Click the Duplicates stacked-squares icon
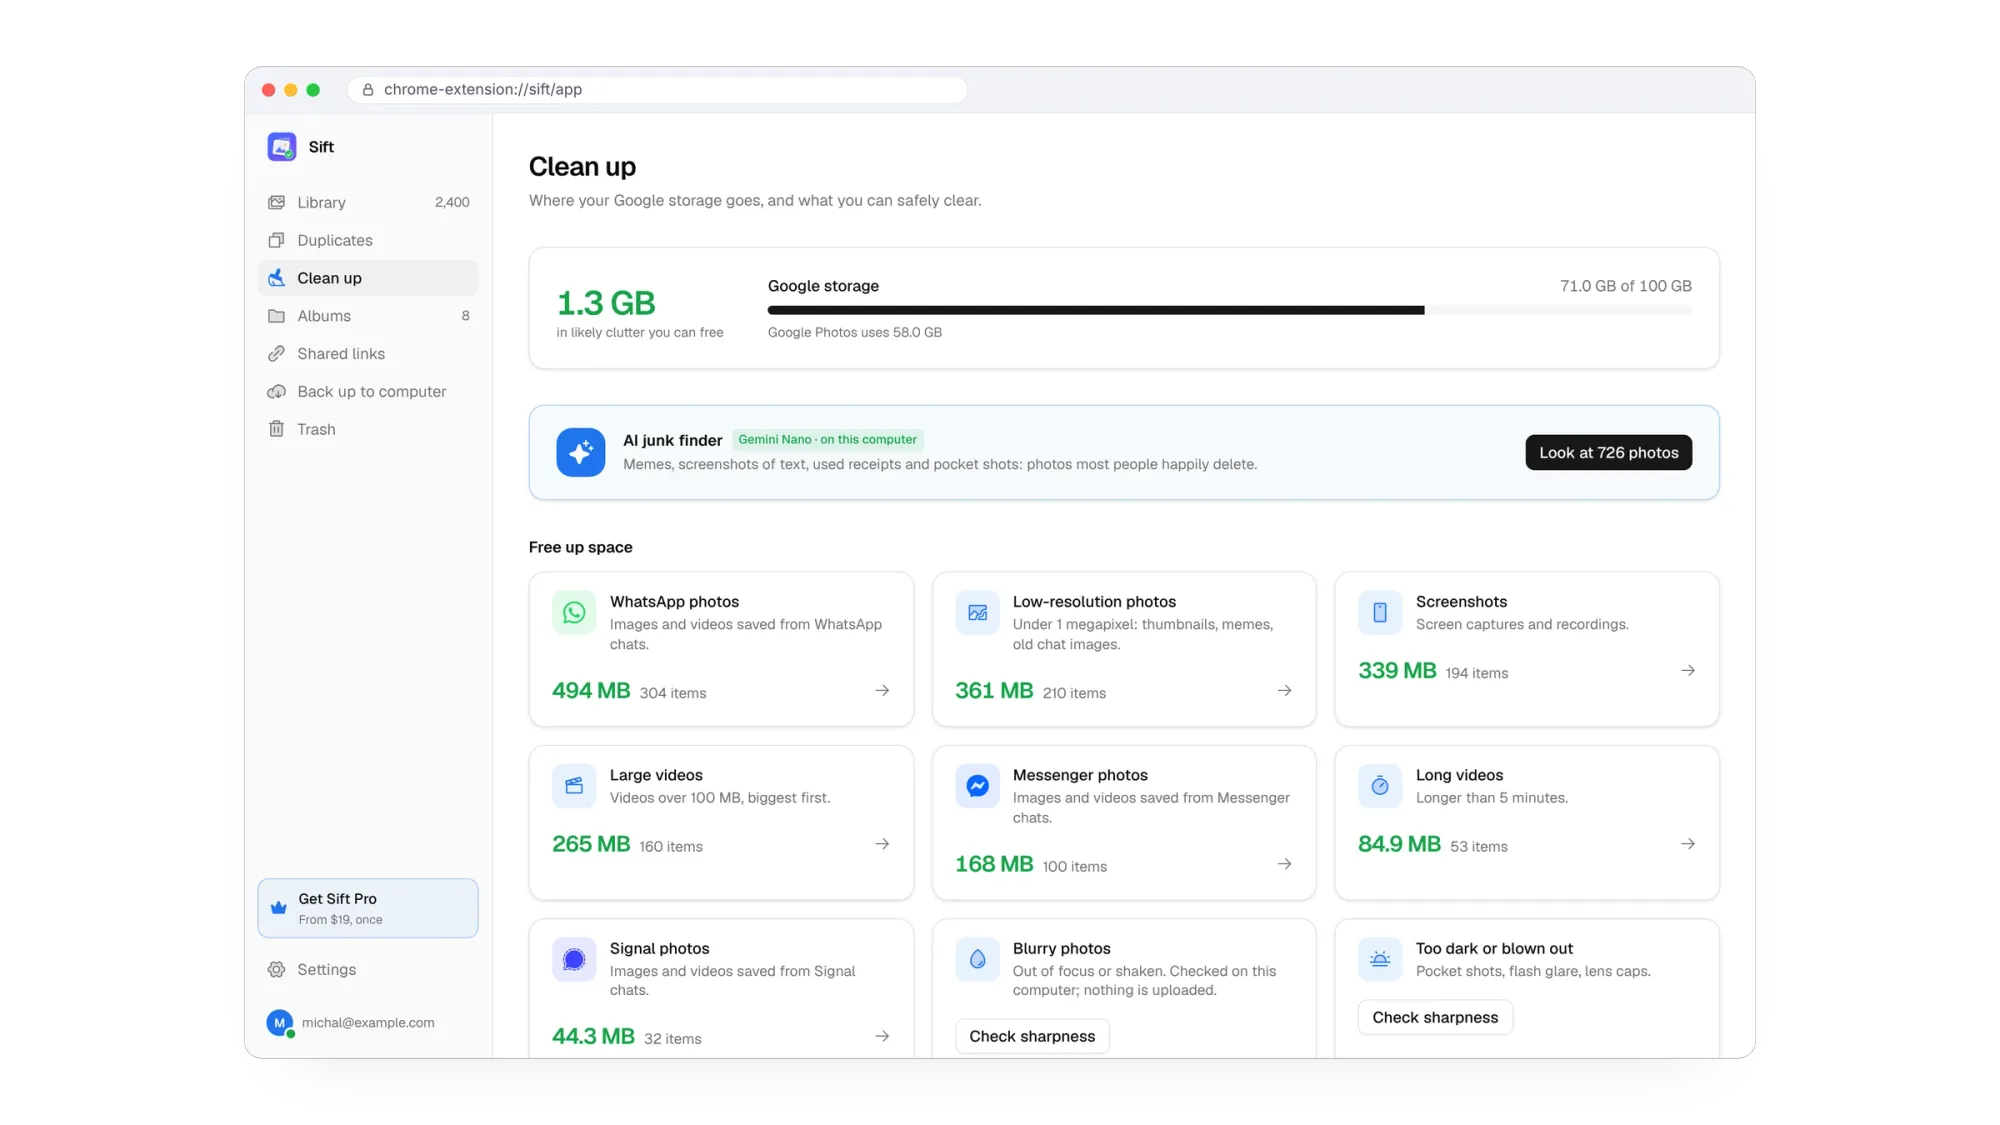Viewport: 2000px width, 1125px height. (x=277, y=241)
